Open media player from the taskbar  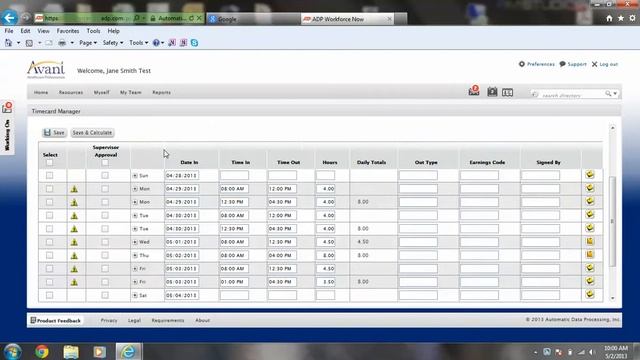click(99, 351)
